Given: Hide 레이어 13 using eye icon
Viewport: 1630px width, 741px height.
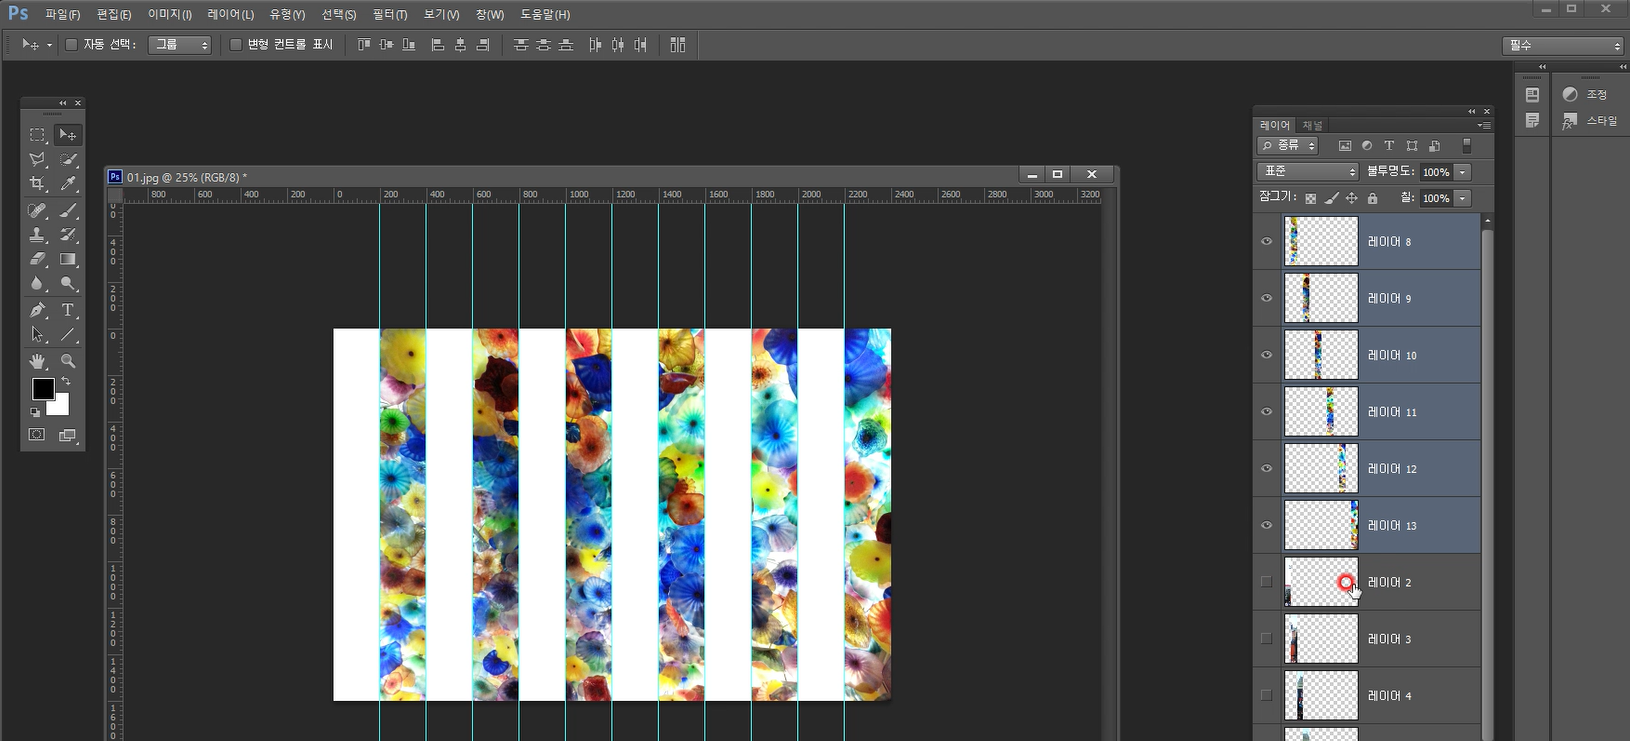Looking at the screenshot, I should pos(1267,525).
